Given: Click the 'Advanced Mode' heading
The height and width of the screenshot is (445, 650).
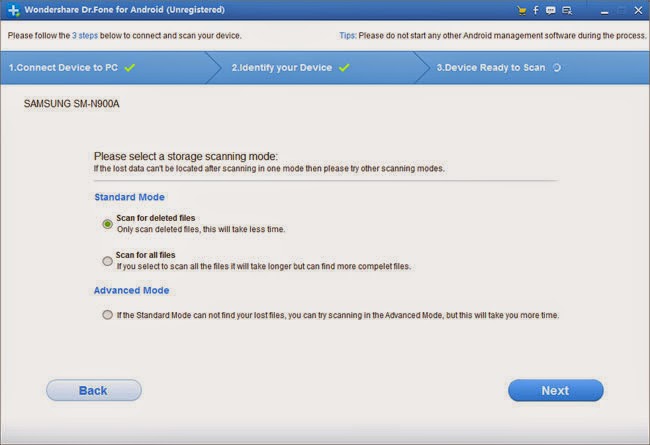Looking at the screenshot, I should tap(131, 290).
